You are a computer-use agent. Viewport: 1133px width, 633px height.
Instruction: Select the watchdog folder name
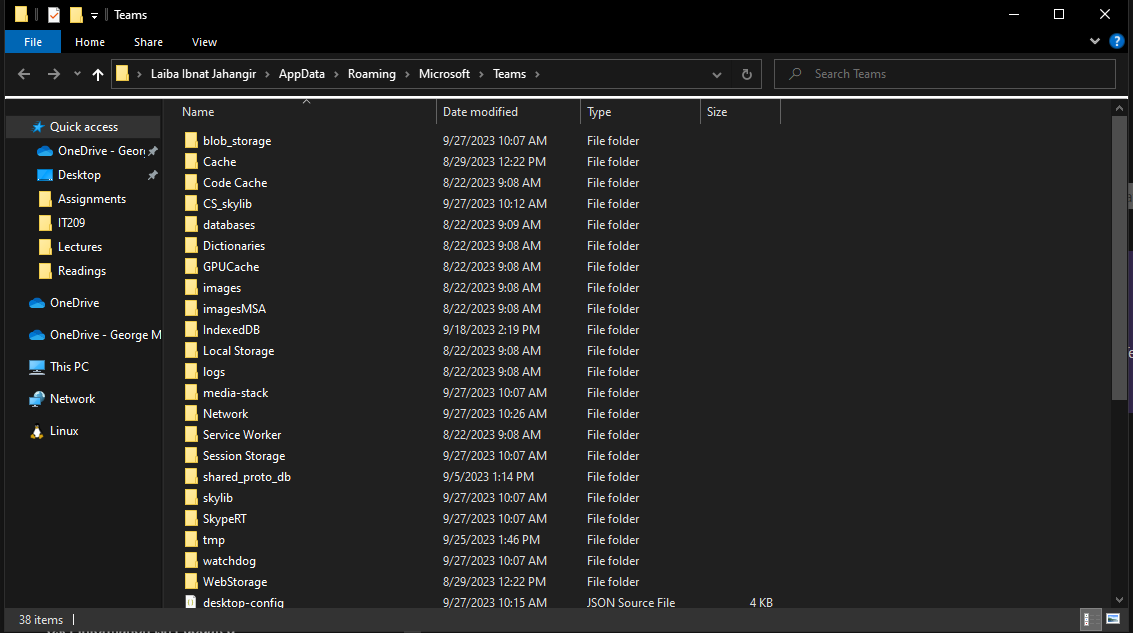pyautogui.click(x=229, y=561)
